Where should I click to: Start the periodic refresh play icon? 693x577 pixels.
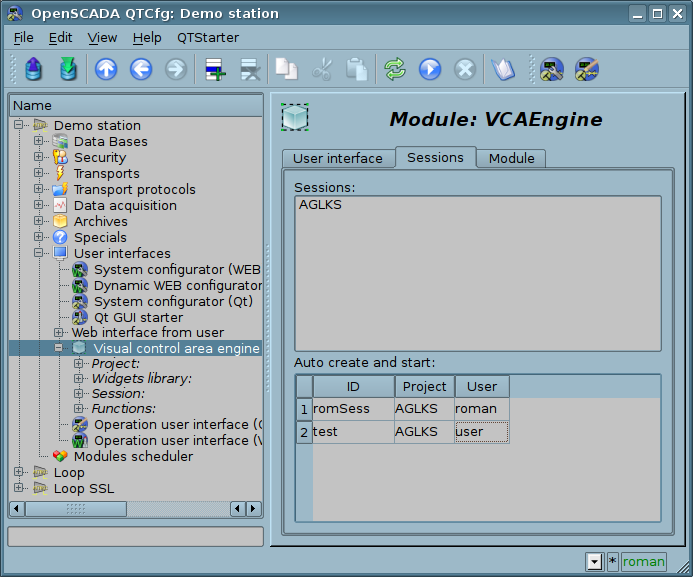click(430, 69)
